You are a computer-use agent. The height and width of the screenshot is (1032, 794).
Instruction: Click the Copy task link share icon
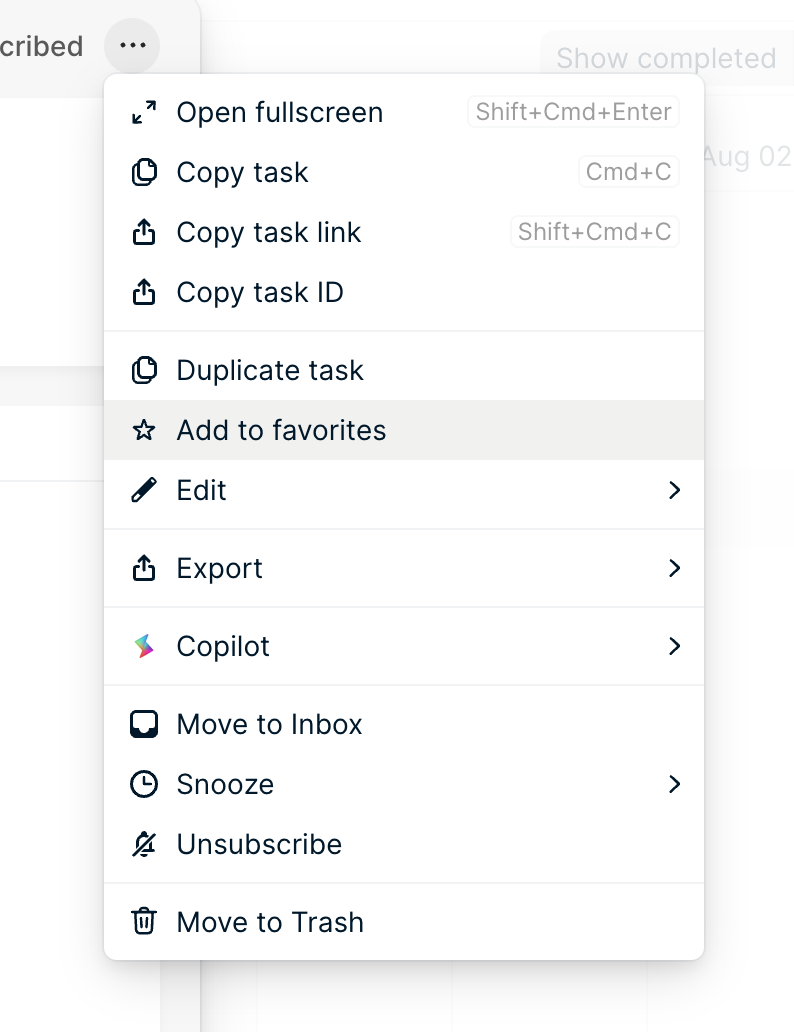[144, 231]
